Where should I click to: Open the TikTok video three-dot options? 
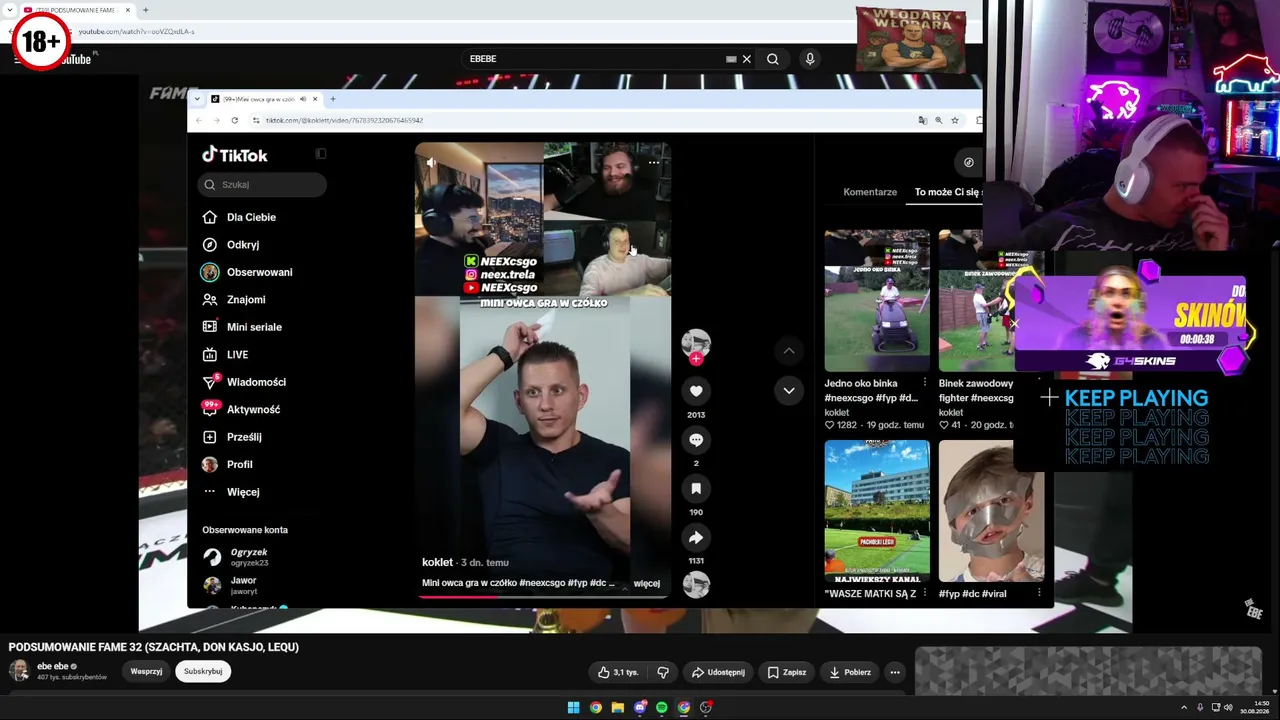[654, 162]
